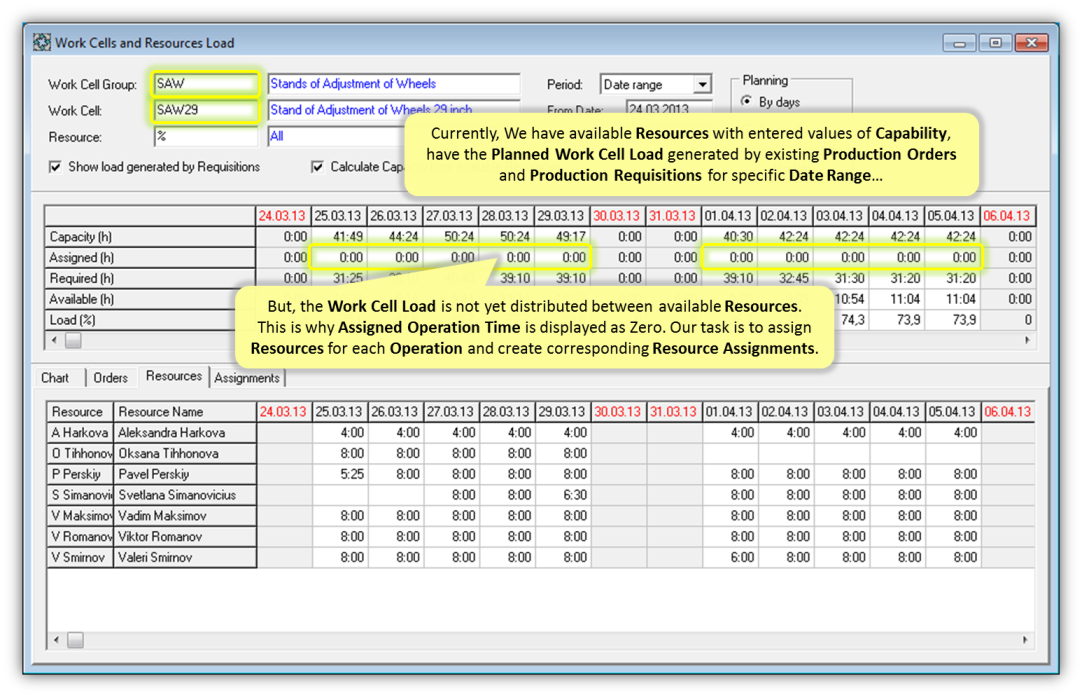Screen dimensions: 1082x697
Task: Toggle Show load generated by Requisitions checkbox
Action: (x=55, y=167)
